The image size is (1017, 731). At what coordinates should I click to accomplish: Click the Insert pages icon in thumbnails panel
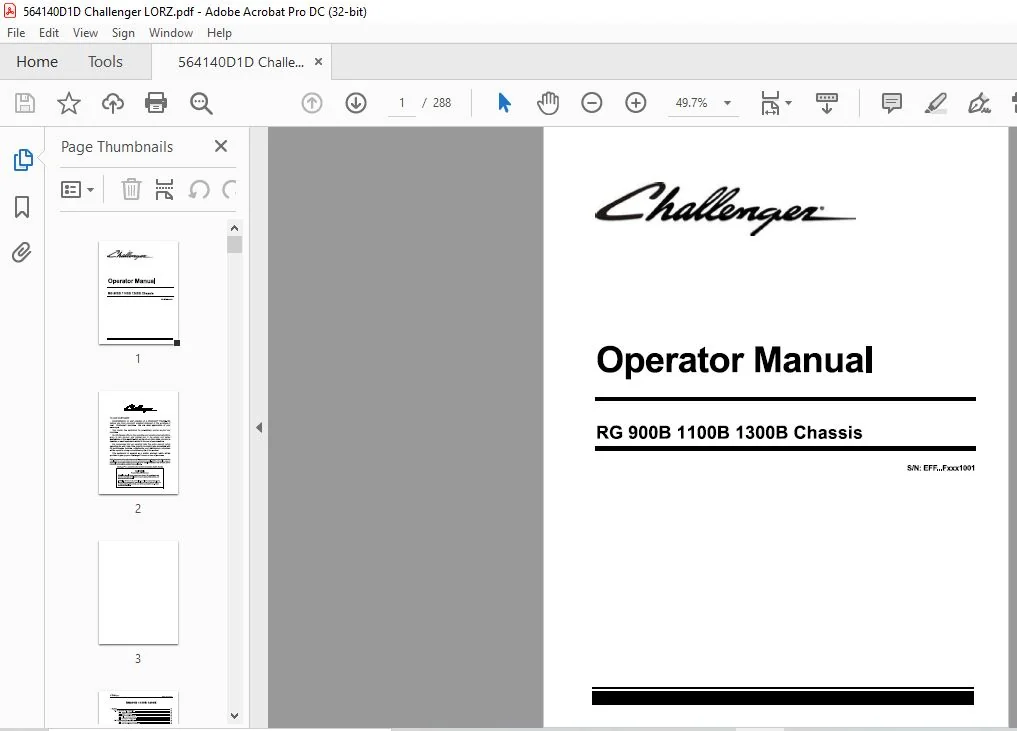[165, 189]
